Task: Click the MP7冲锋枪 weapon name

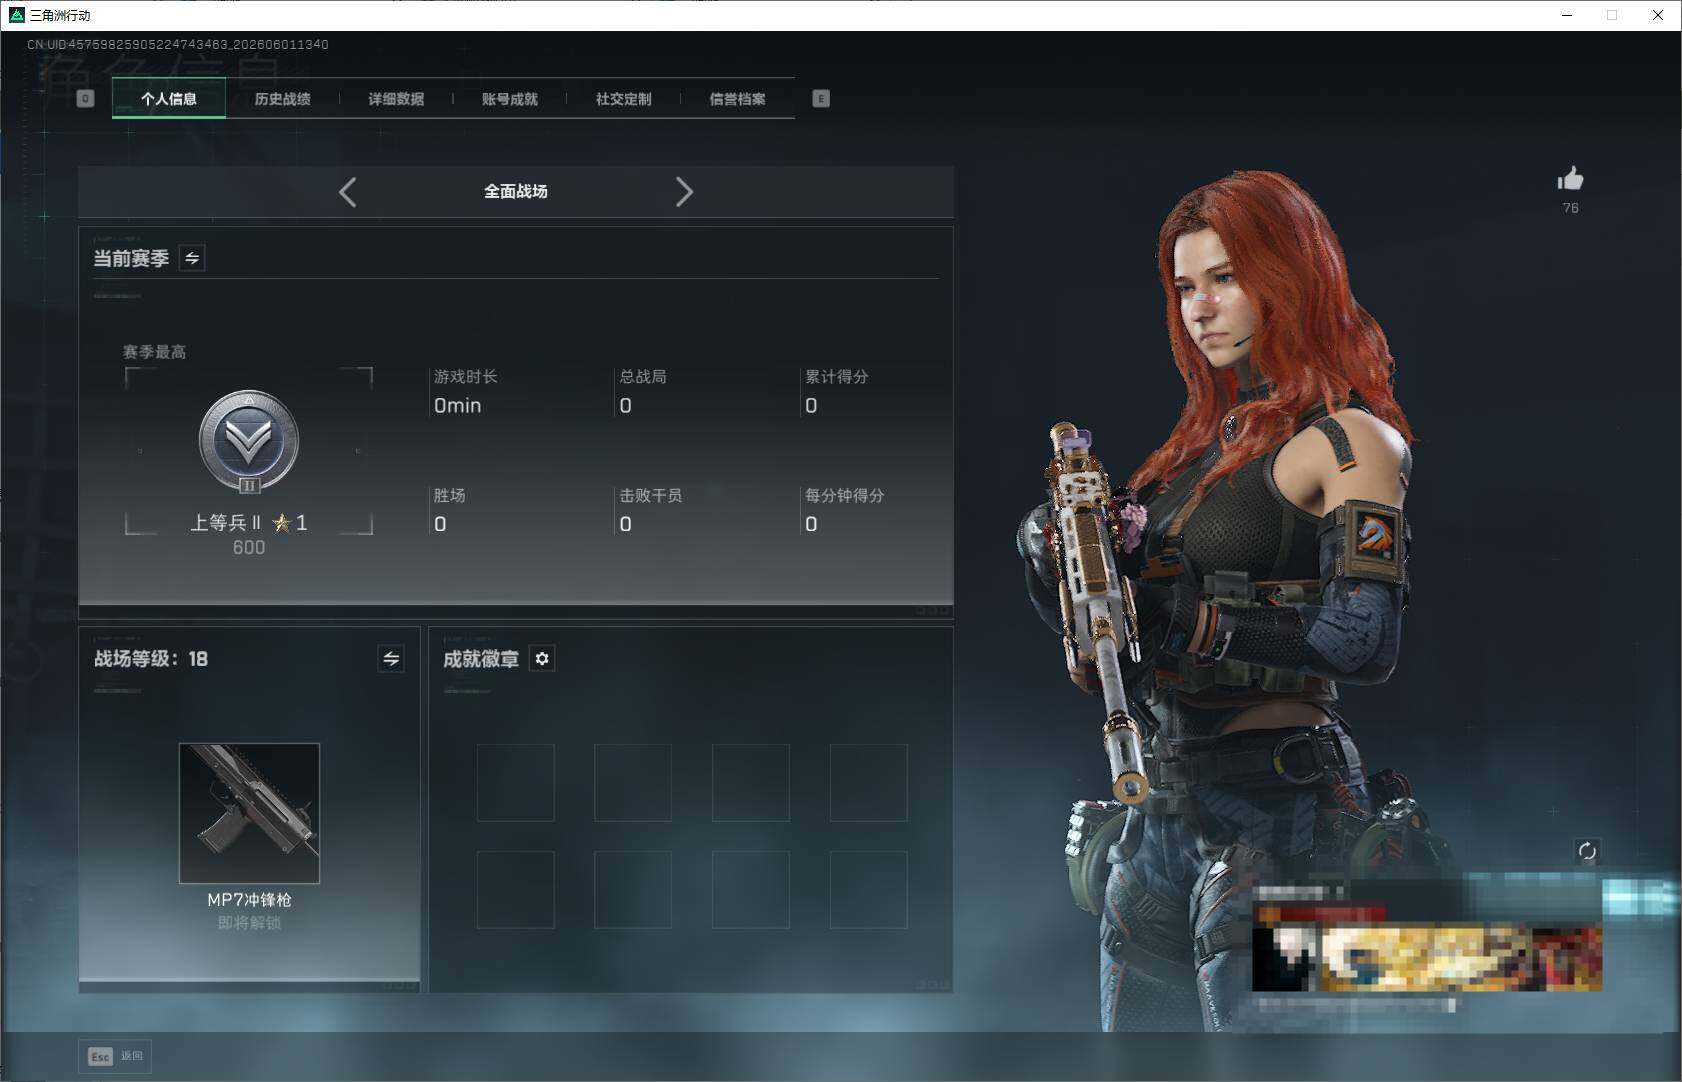Action: (x=249, y=900)
